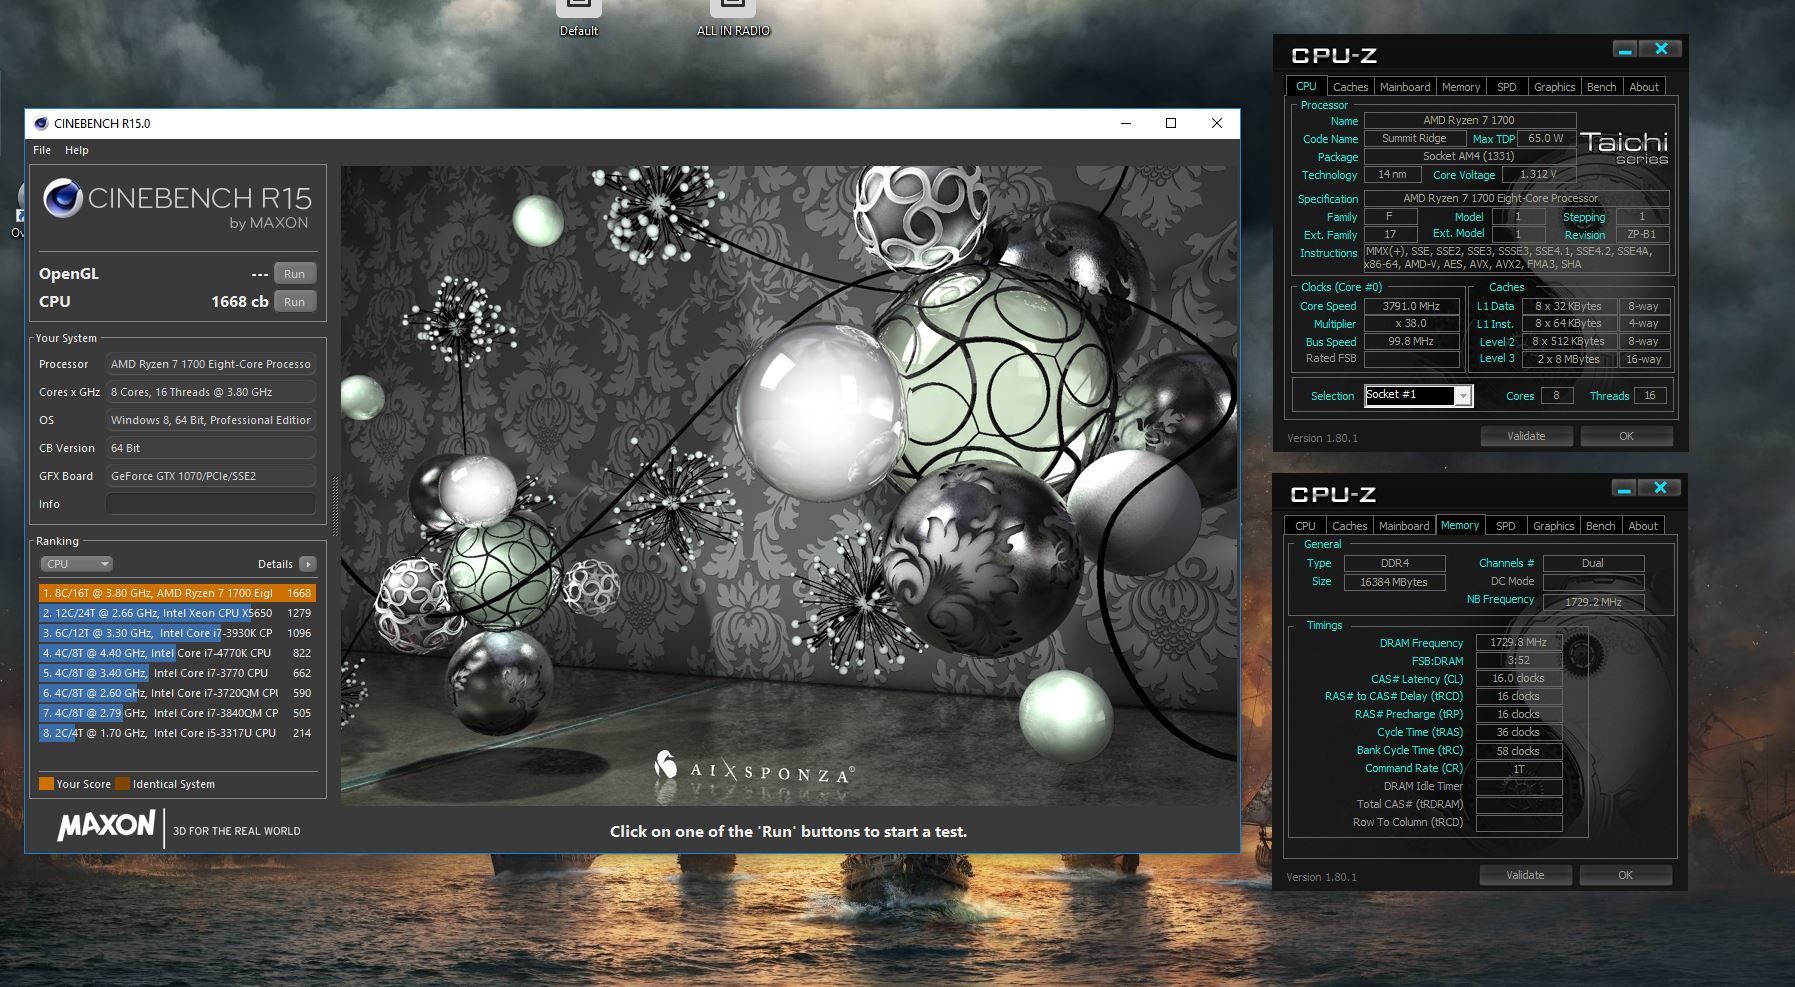1795x987 pixels.
Task: Click the GeForce GTX 1070 GFX Board field
Action: tap(211, 476)
